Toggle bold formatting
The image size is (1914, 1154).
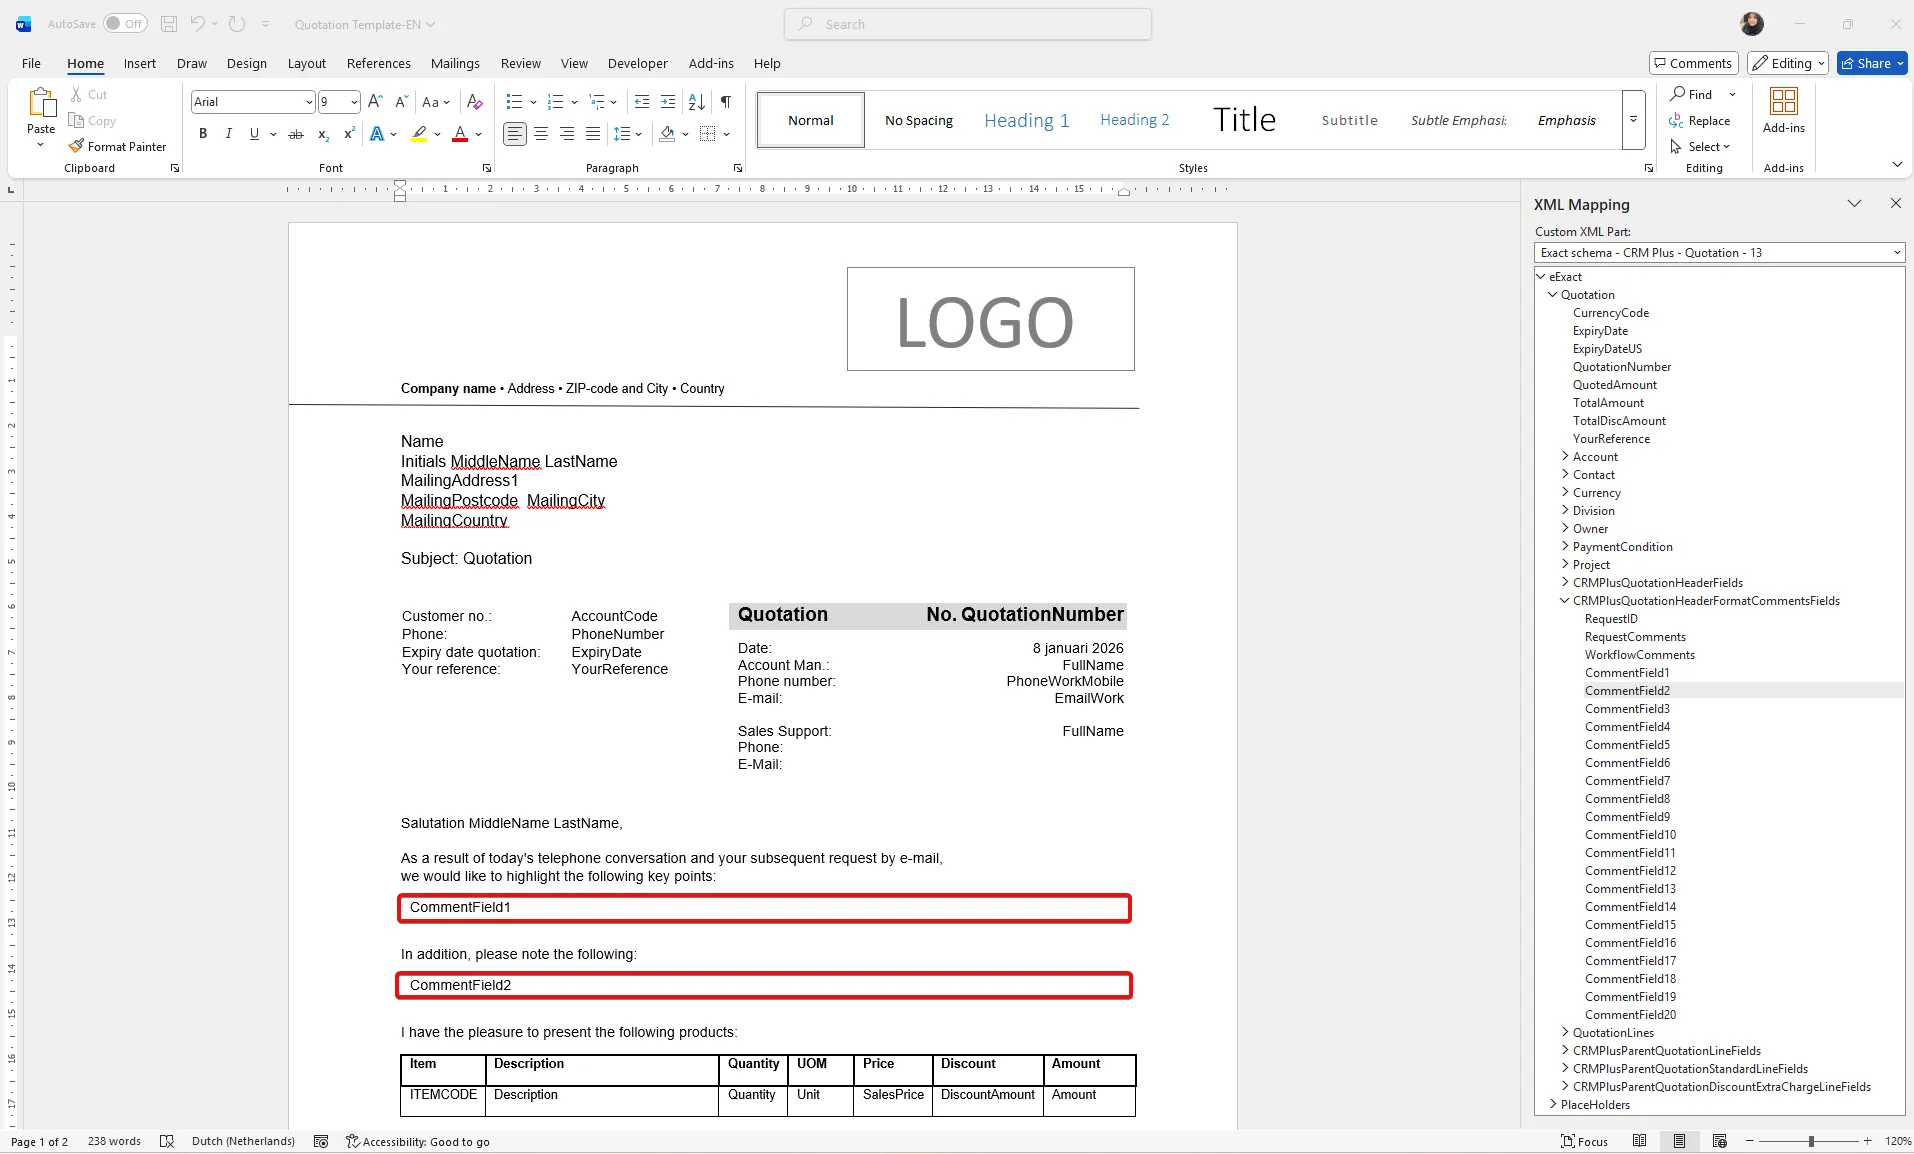click(203, 134)
